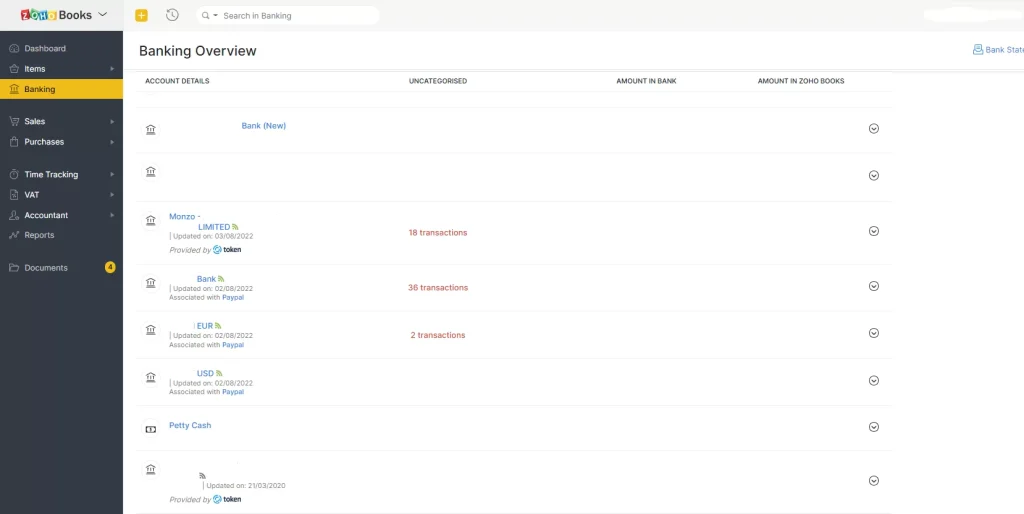Click the Amount in Zoho Books header

point(801,81)
